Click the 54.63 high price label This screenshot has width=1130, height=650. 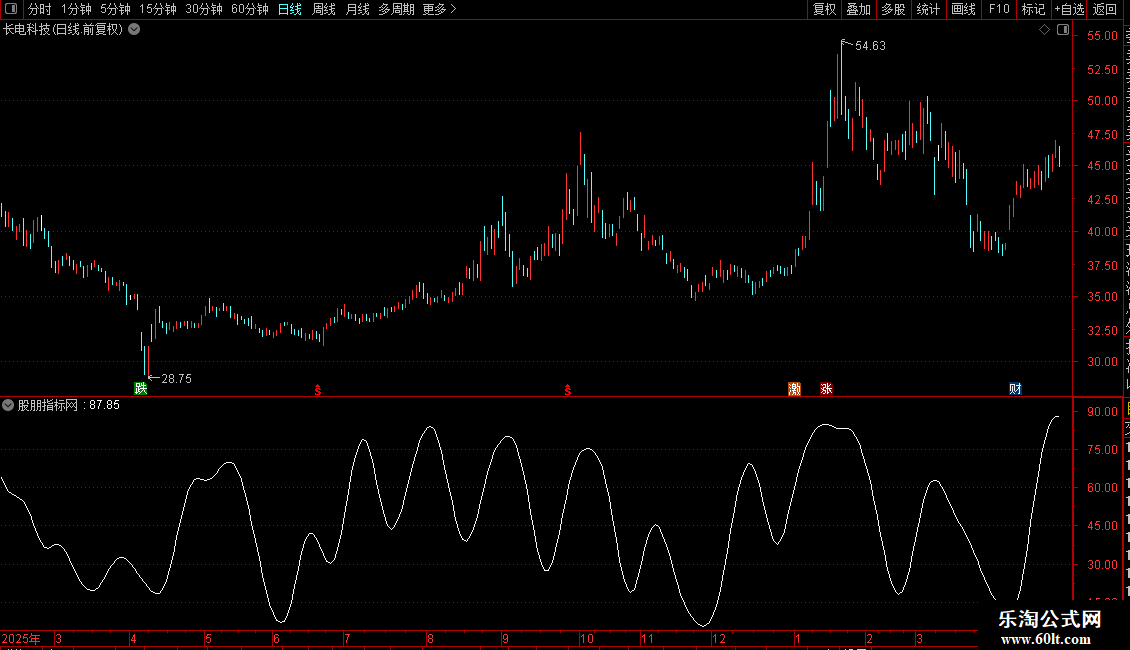tap(870, 46)
